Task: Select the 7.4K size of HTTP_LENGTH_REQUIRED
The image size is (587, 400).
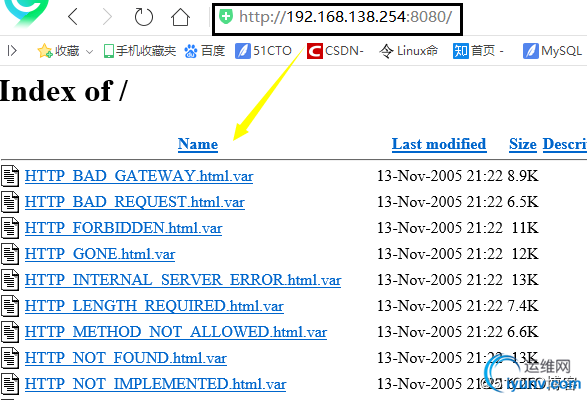Action: 523,306
